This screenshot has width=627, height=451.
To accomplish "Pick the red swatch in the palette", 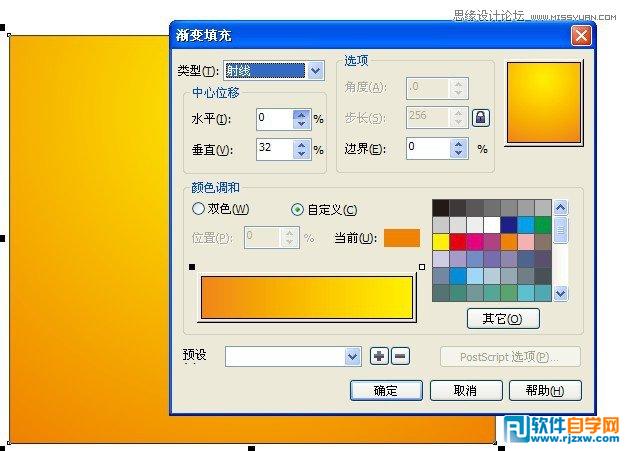I will point(458,242).
